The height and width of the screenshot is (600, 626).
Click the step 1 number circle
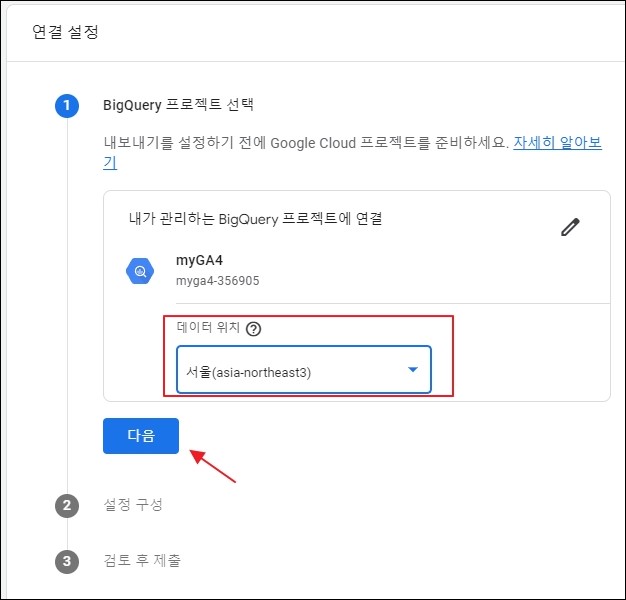67,105
